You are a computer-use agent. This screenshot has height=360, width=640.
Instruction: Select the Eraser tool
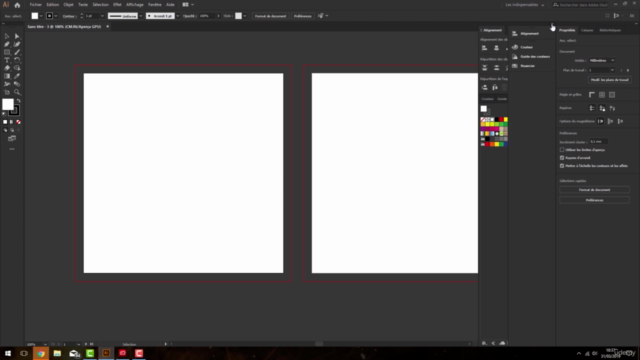7,68
